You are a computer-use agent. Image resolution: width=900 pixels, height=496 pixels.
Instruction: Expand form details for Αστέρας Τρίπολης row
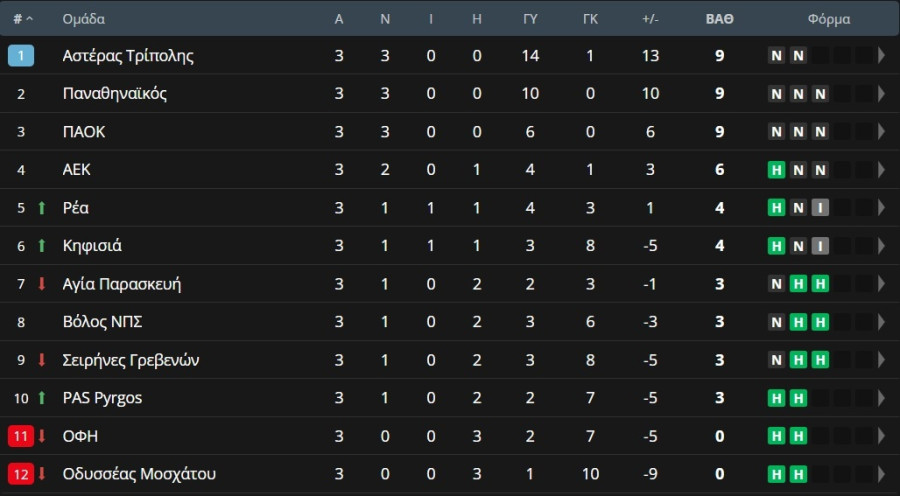click(882, 56)
